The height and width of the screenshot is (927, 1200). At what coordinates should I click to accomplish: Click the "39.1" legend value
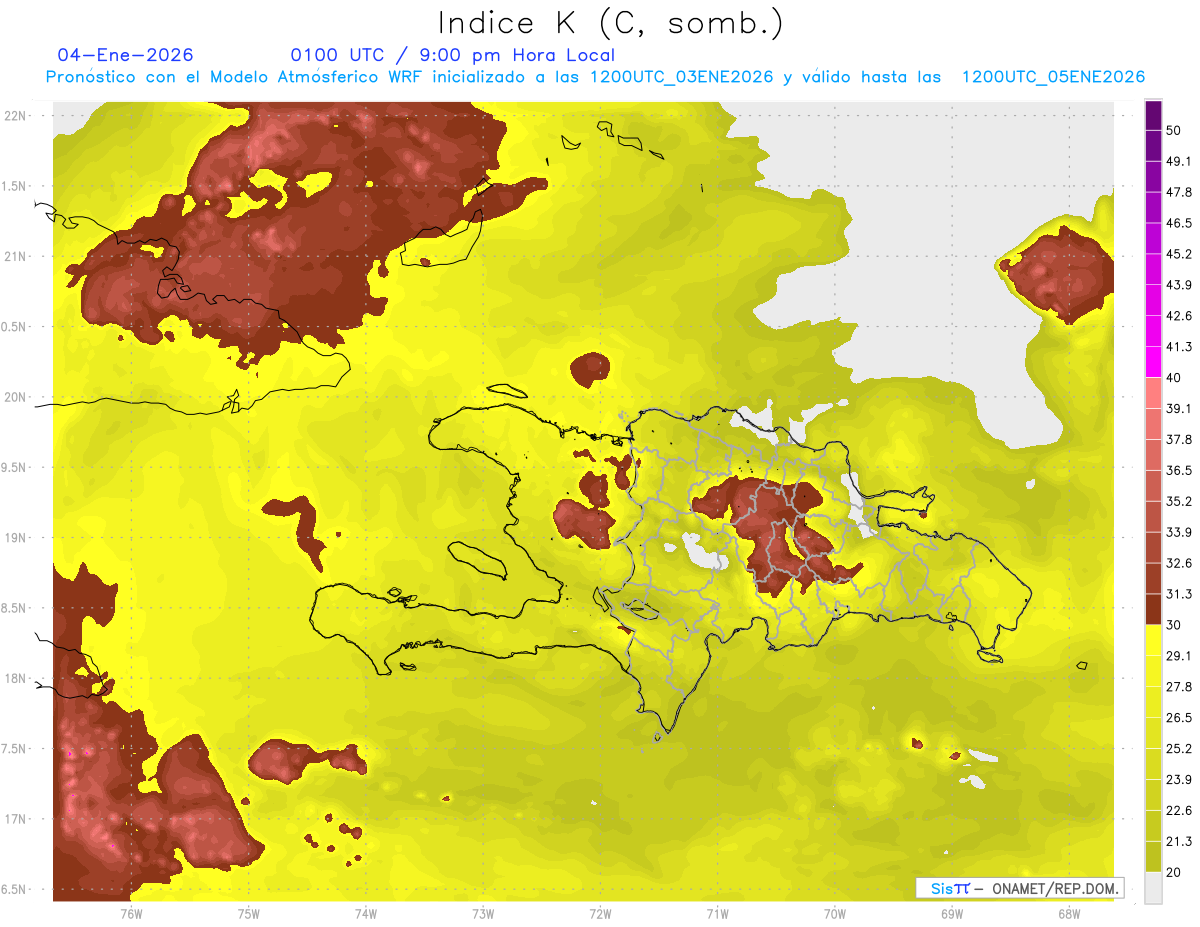(x=1180, y=408)
